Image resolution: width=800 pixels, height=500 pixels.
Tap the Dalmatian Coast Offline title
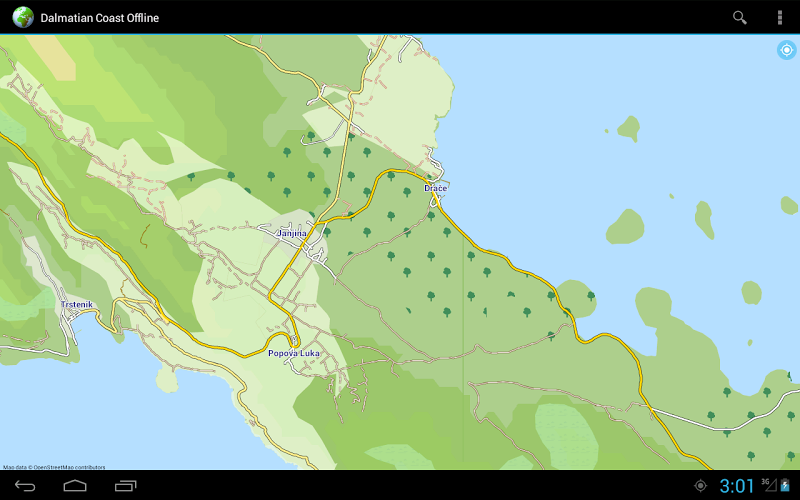pos(99,18)
